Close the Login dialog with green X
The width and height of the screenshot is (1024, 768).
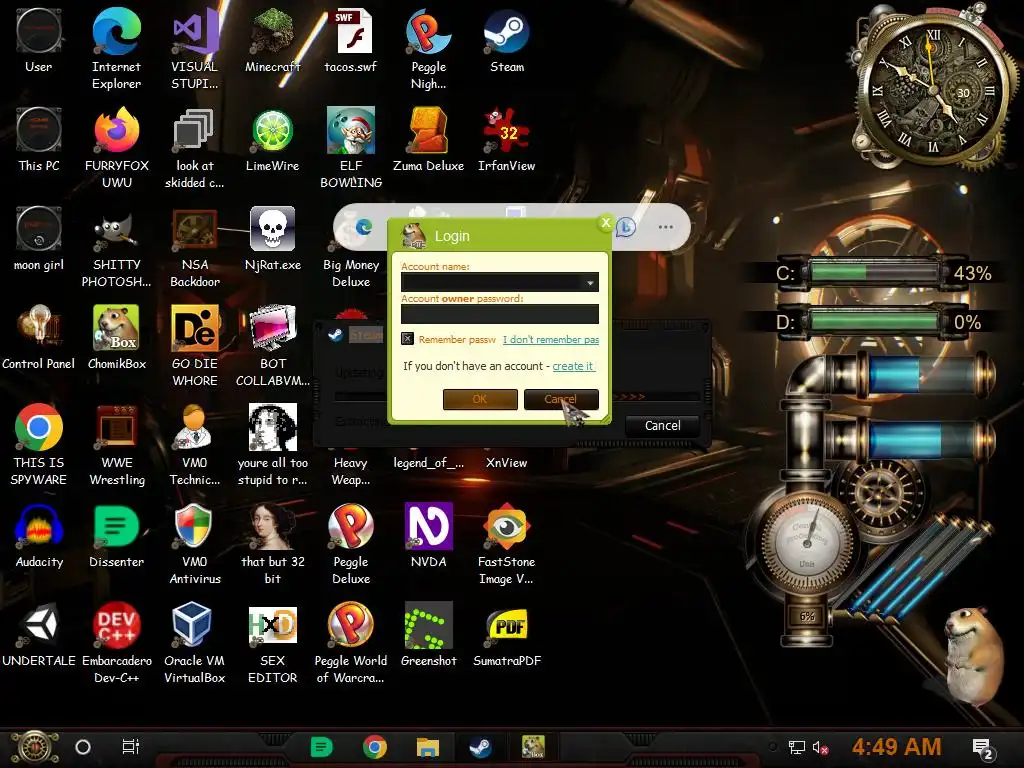[605, 223]
